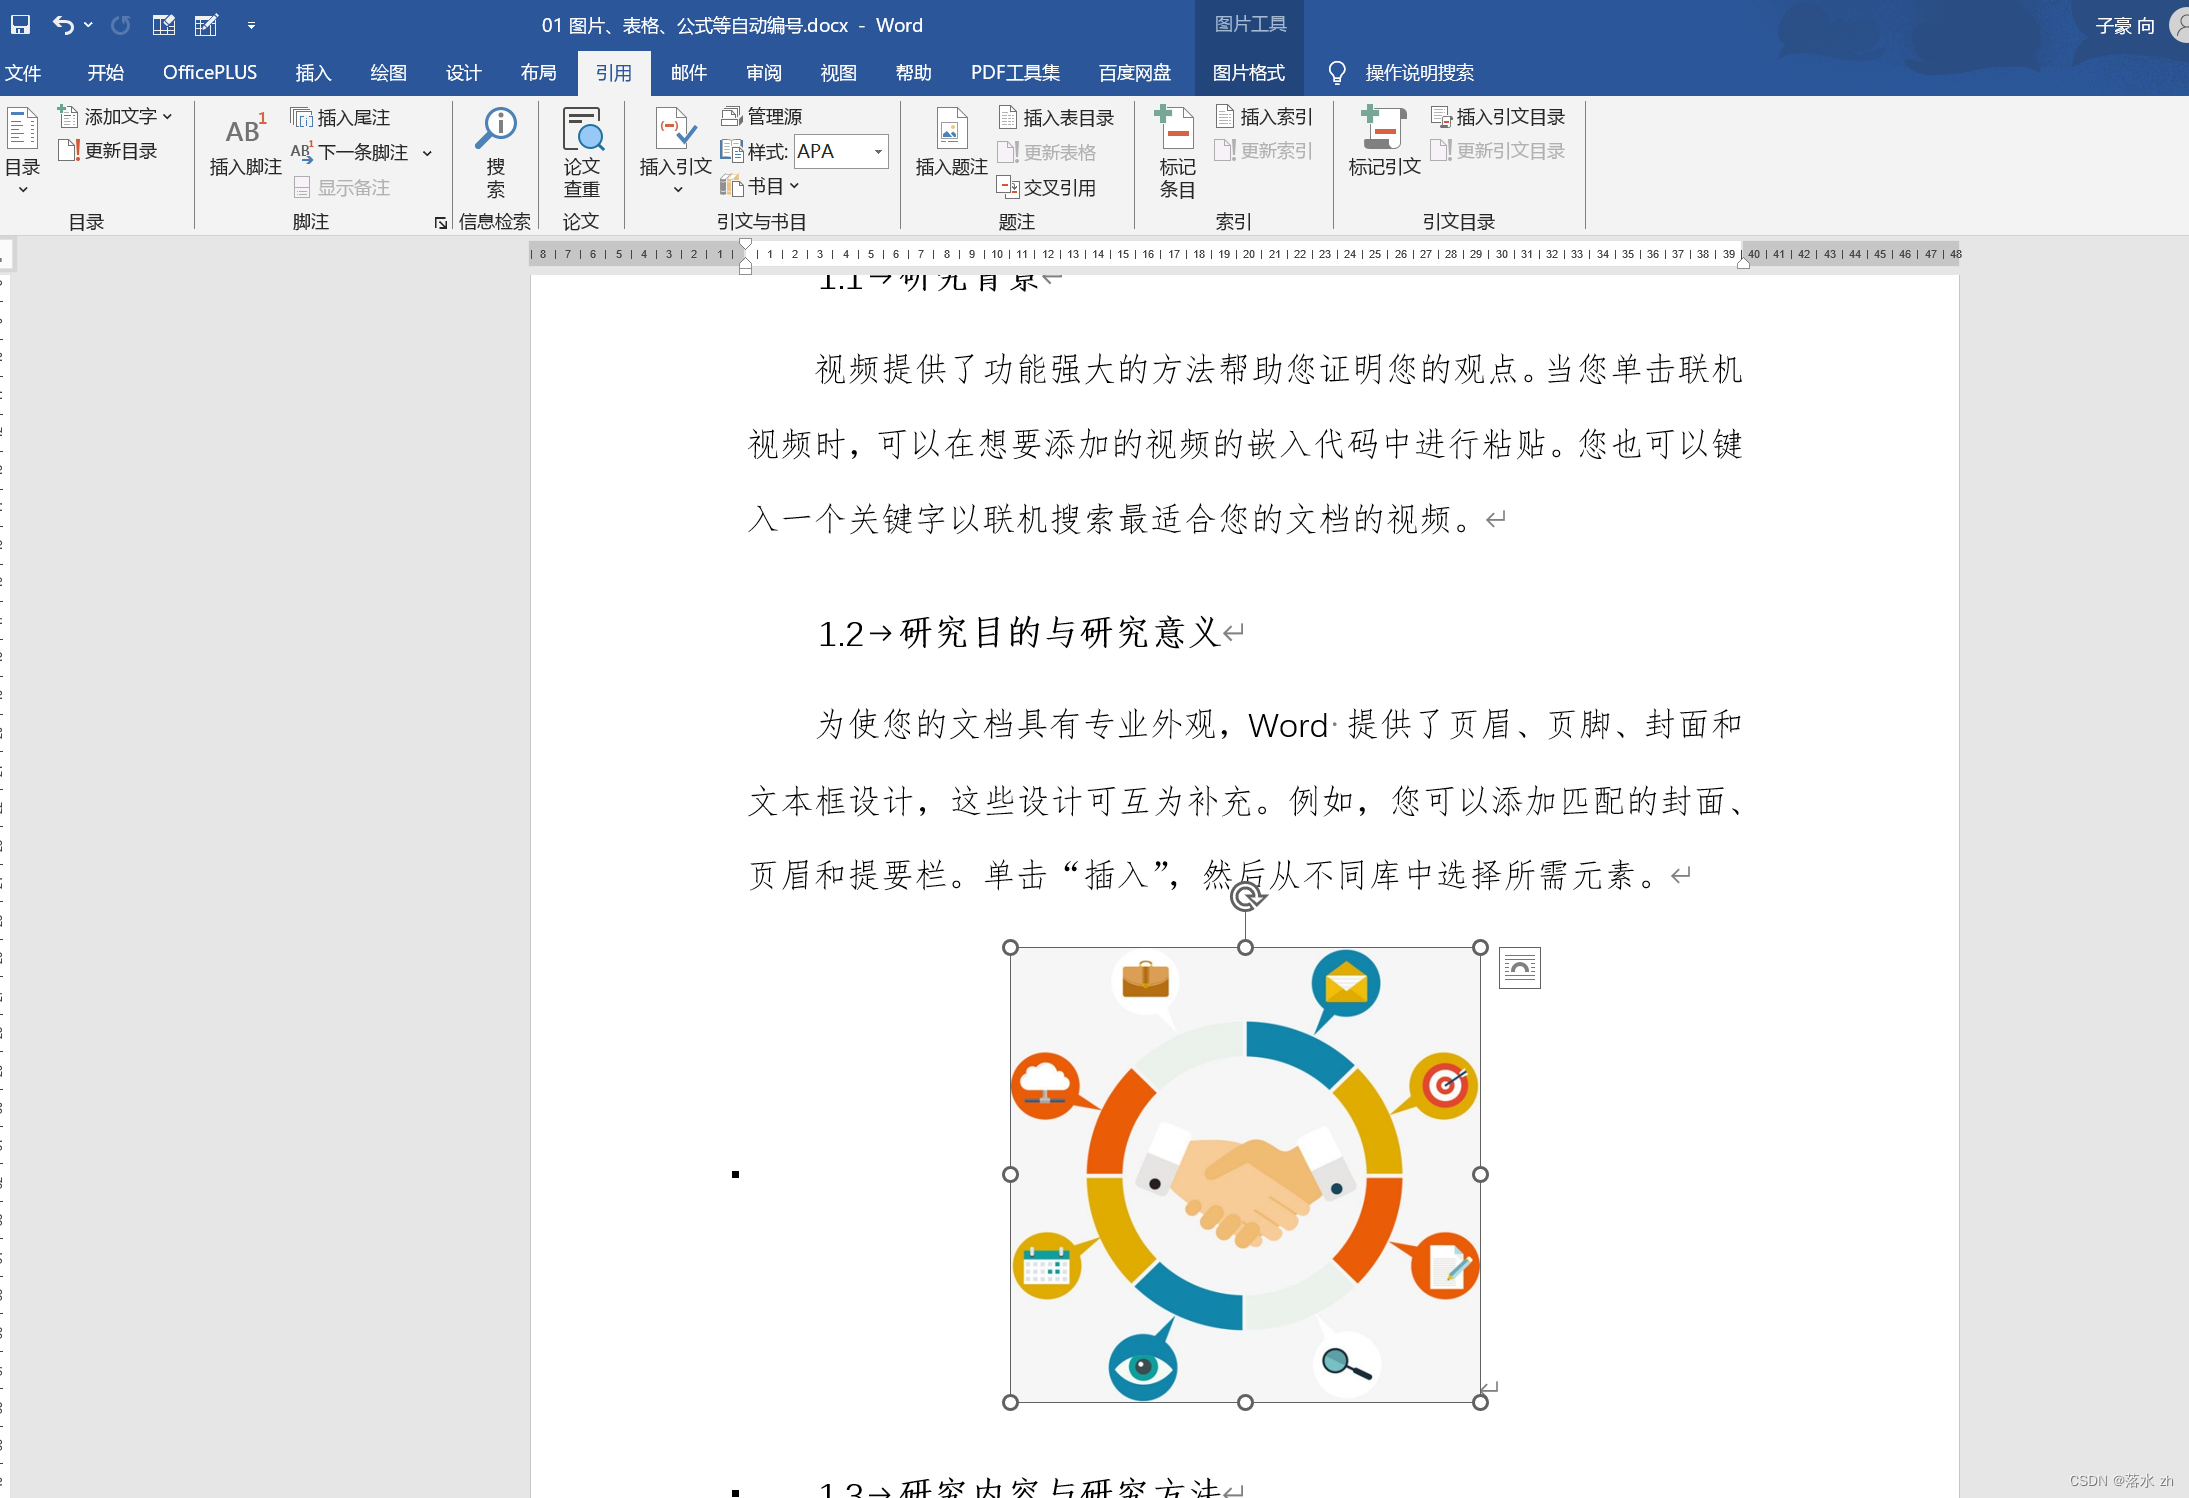Open the 目录 table of contents button
The height and width of the screenshot is (1498, 2189).
coord(23,150)
